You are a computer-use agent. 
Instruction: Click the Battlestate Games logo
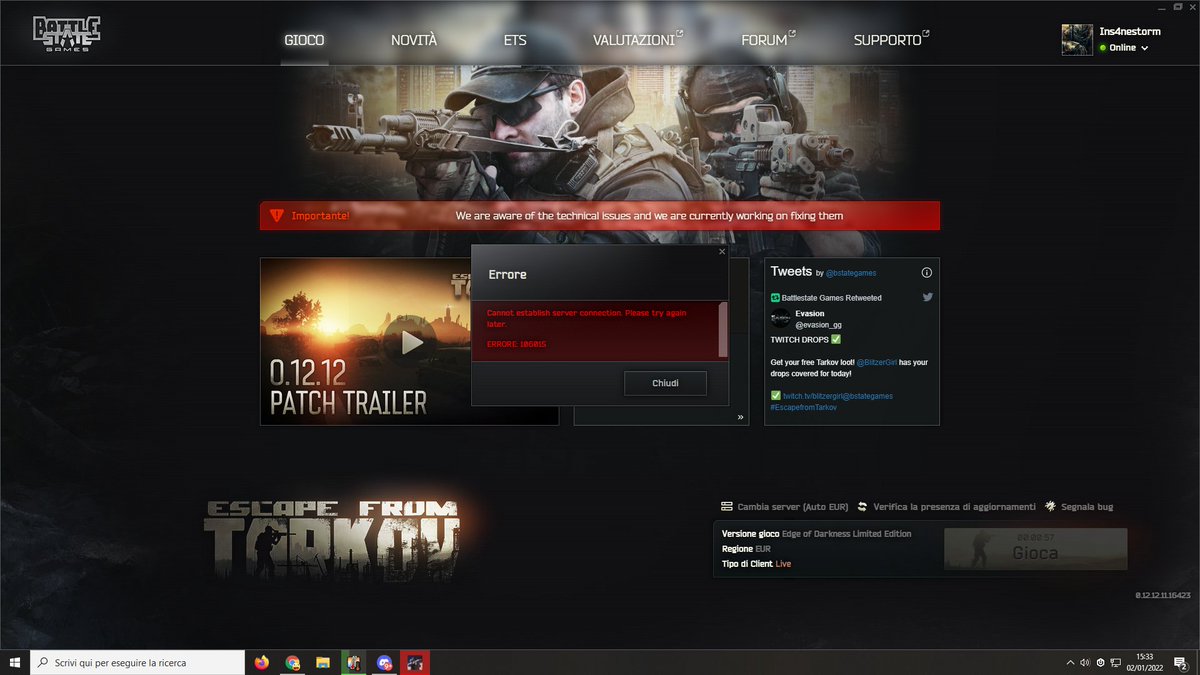click(x=66, y=35)
